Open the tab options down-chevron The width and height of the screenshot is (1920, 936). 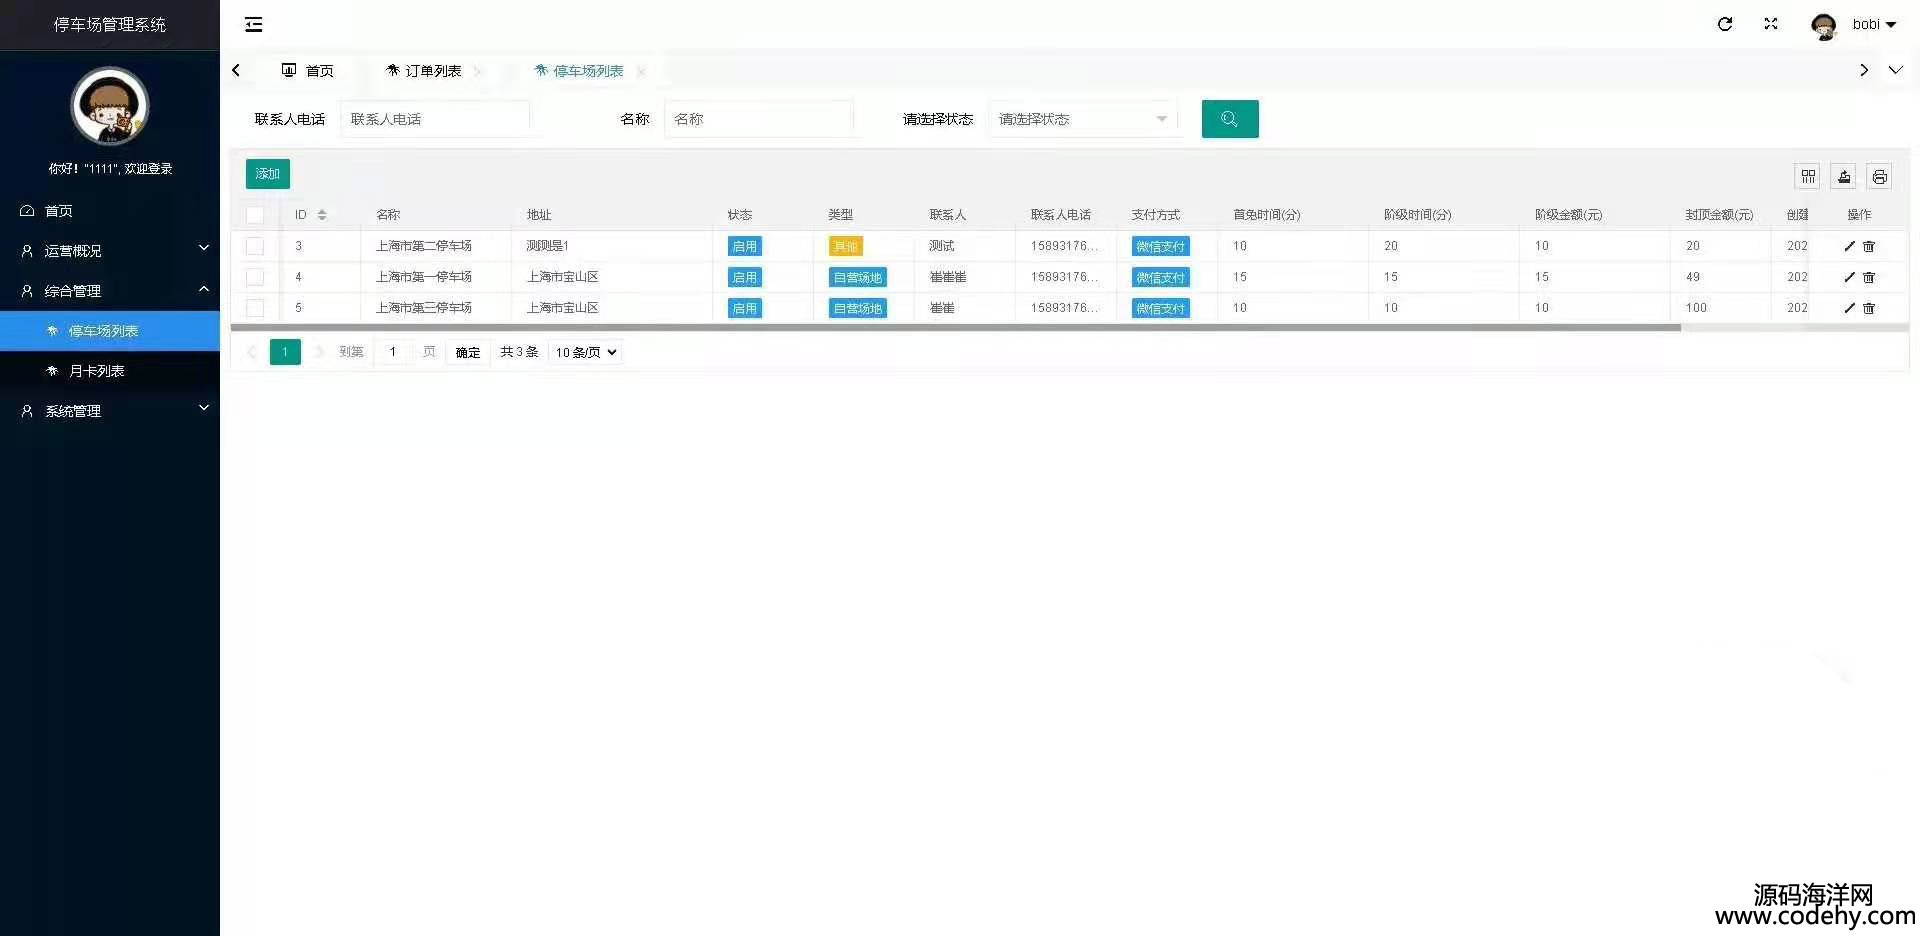tap(1895, 70)
